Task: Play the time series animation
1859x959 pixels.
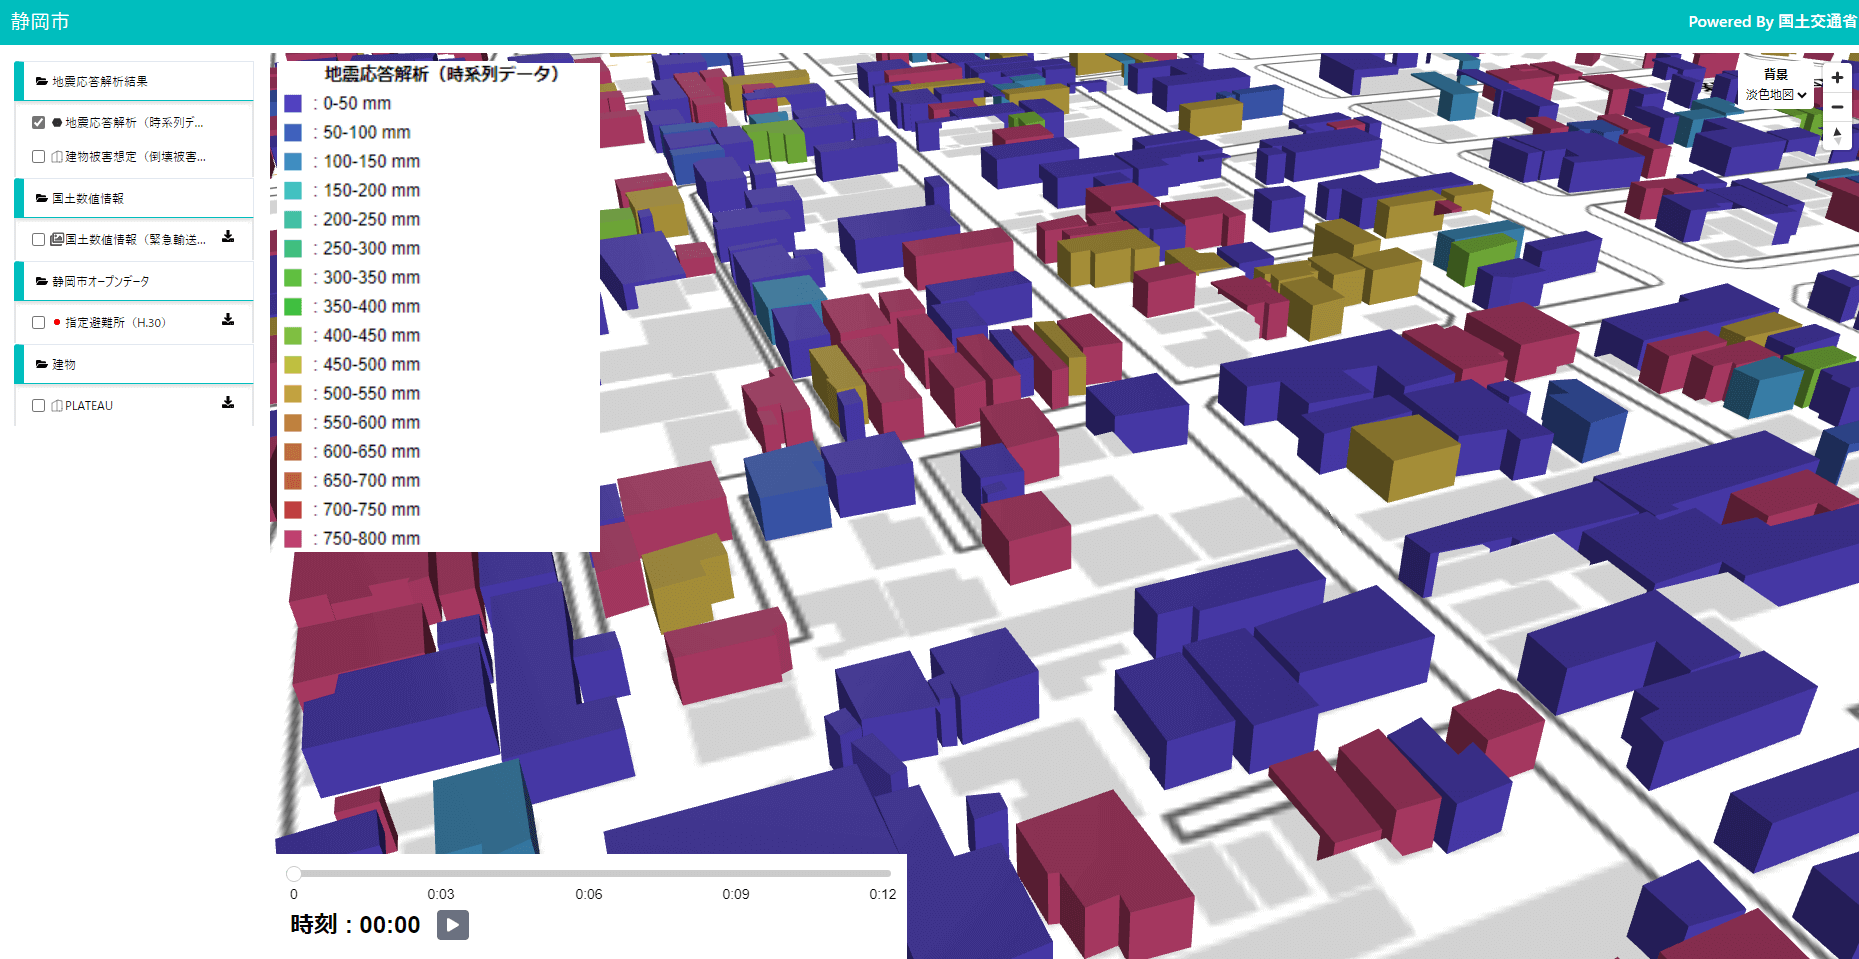Action: [453, 925]
